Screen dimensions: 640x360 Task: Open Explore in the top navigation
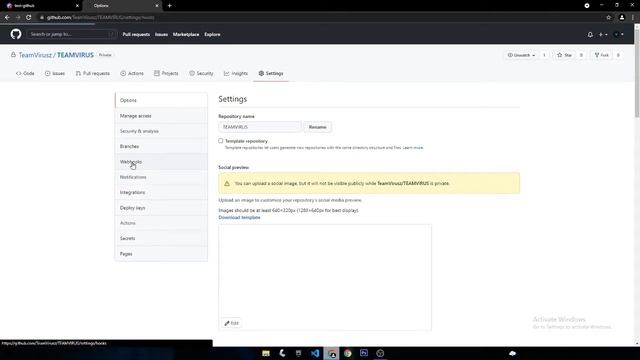point(212,35)
